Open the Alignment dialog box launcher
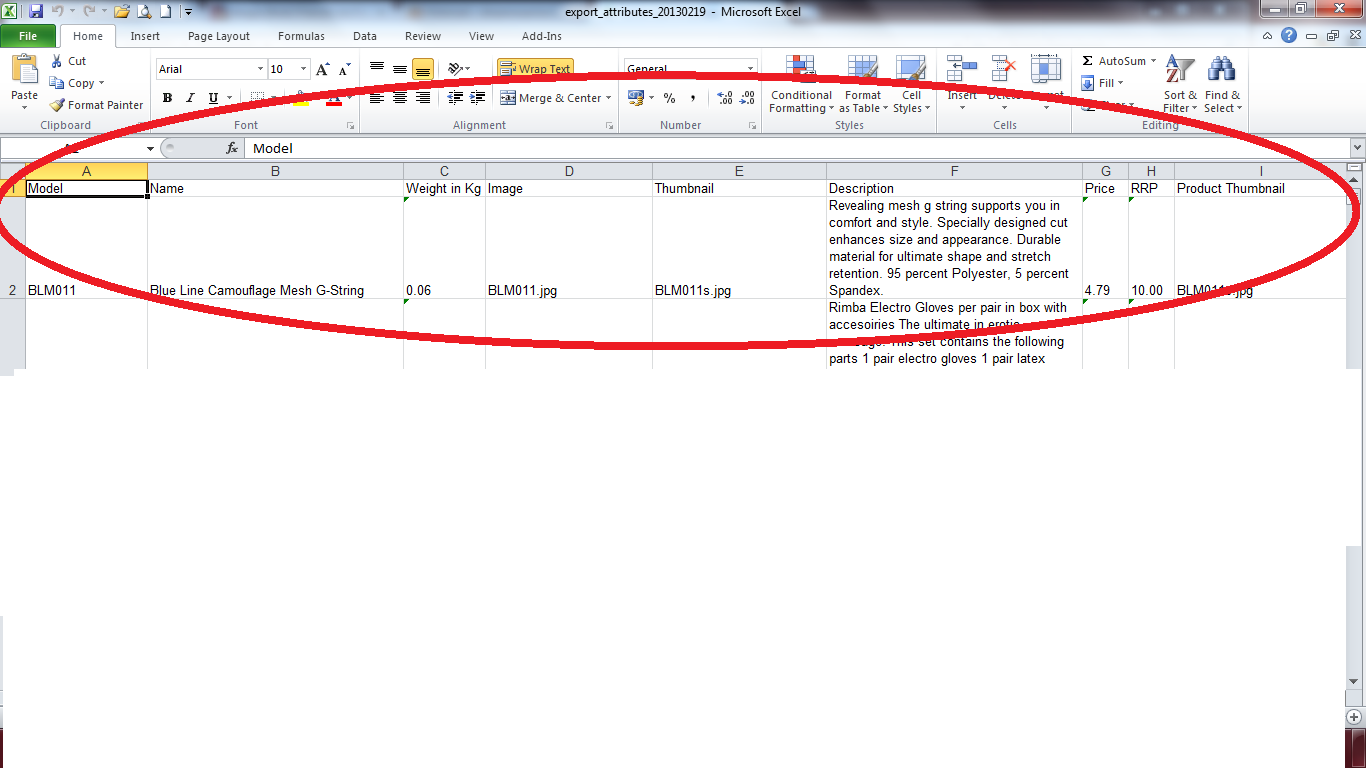 pyautogui.click(x=609, y=126)
